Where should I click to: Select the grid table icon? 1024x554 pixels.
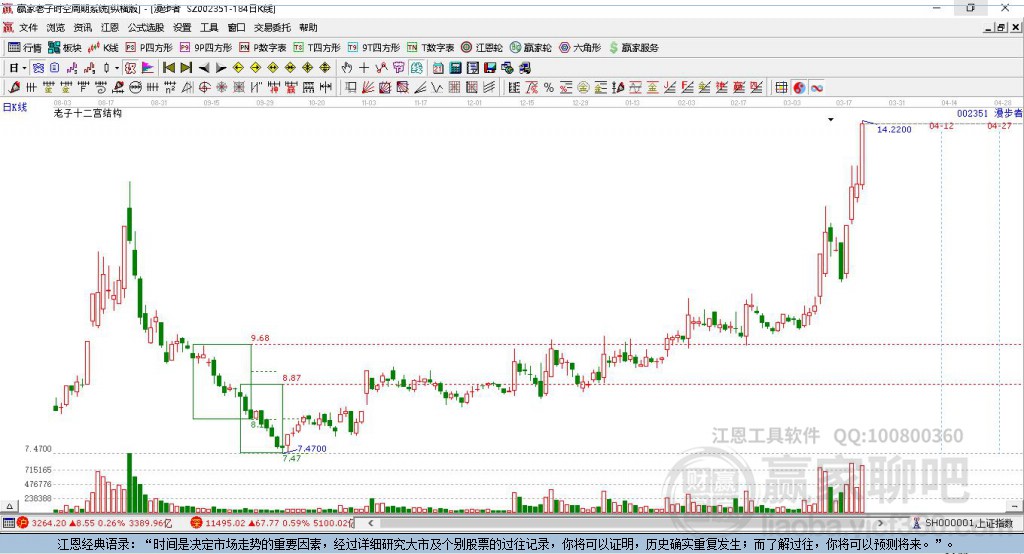(781, 88)
